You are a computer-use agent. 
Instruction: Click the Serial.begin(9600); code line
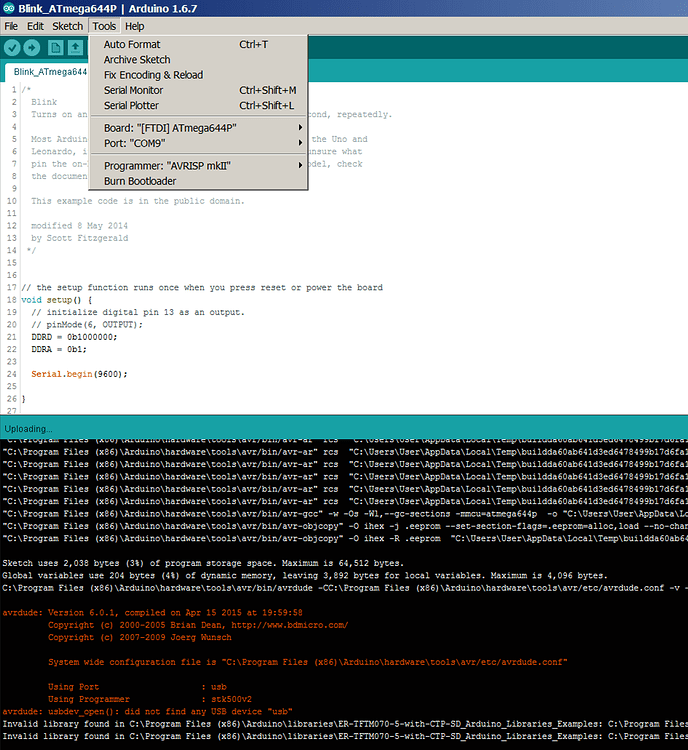(79, 374)
